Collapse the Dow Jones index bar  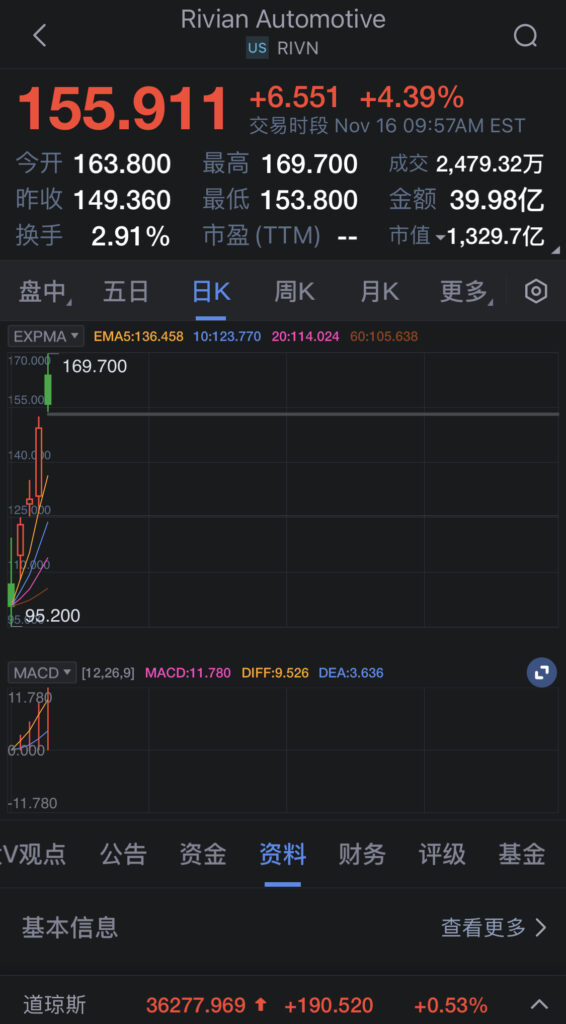click(539, 1004)
